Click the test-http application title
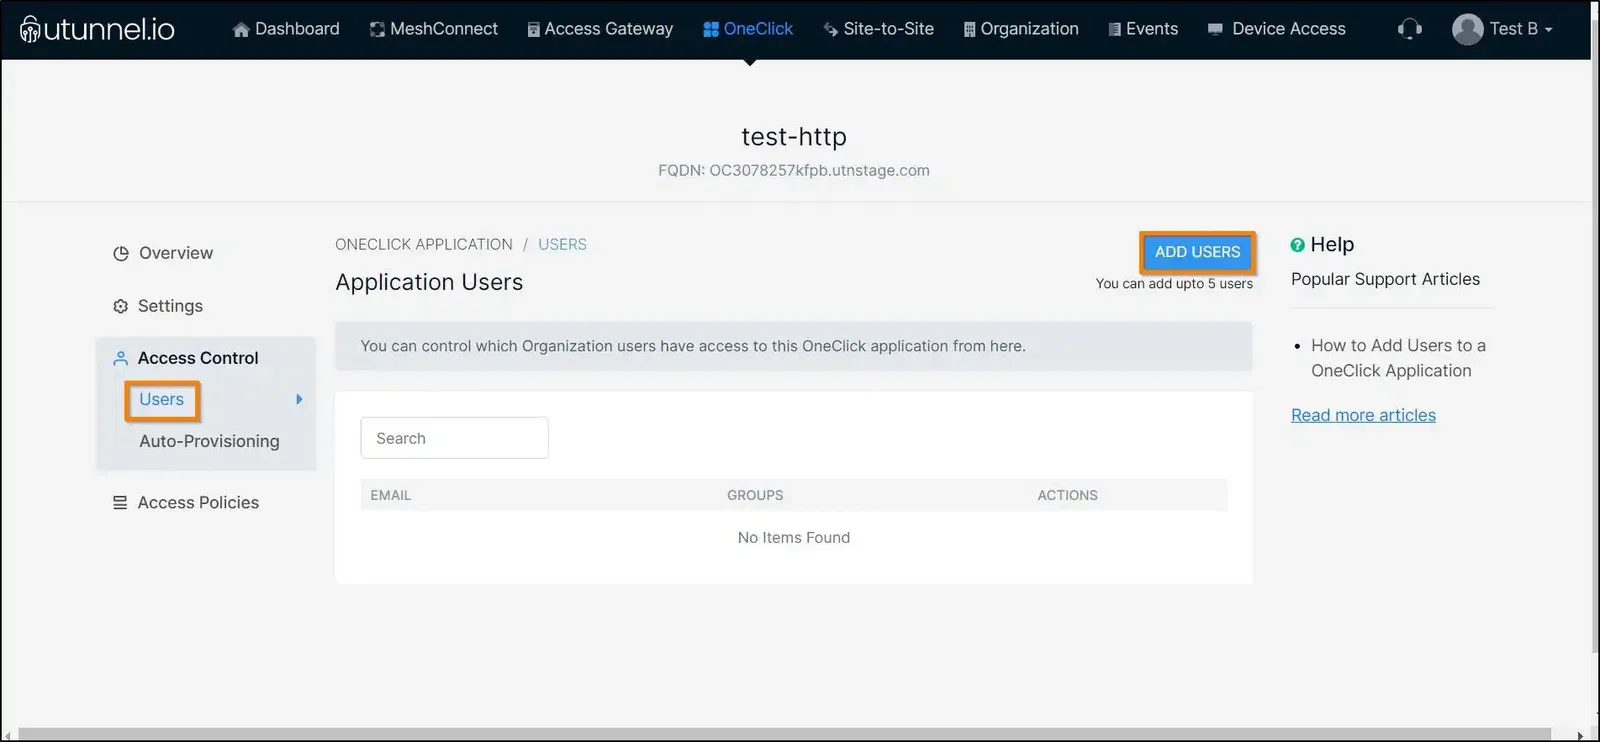This screenshot has height=742, width=1600. [794, 136]
